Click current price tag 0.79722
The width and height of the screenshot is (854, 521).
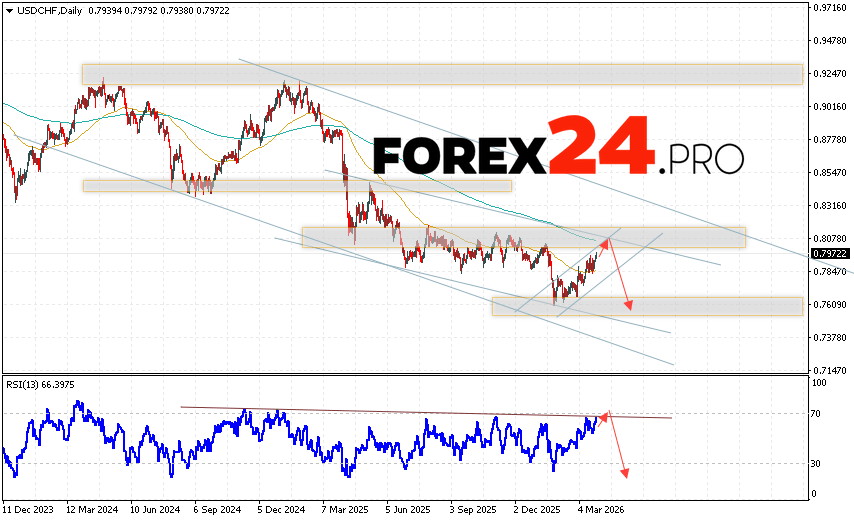(x=830, y=254)
